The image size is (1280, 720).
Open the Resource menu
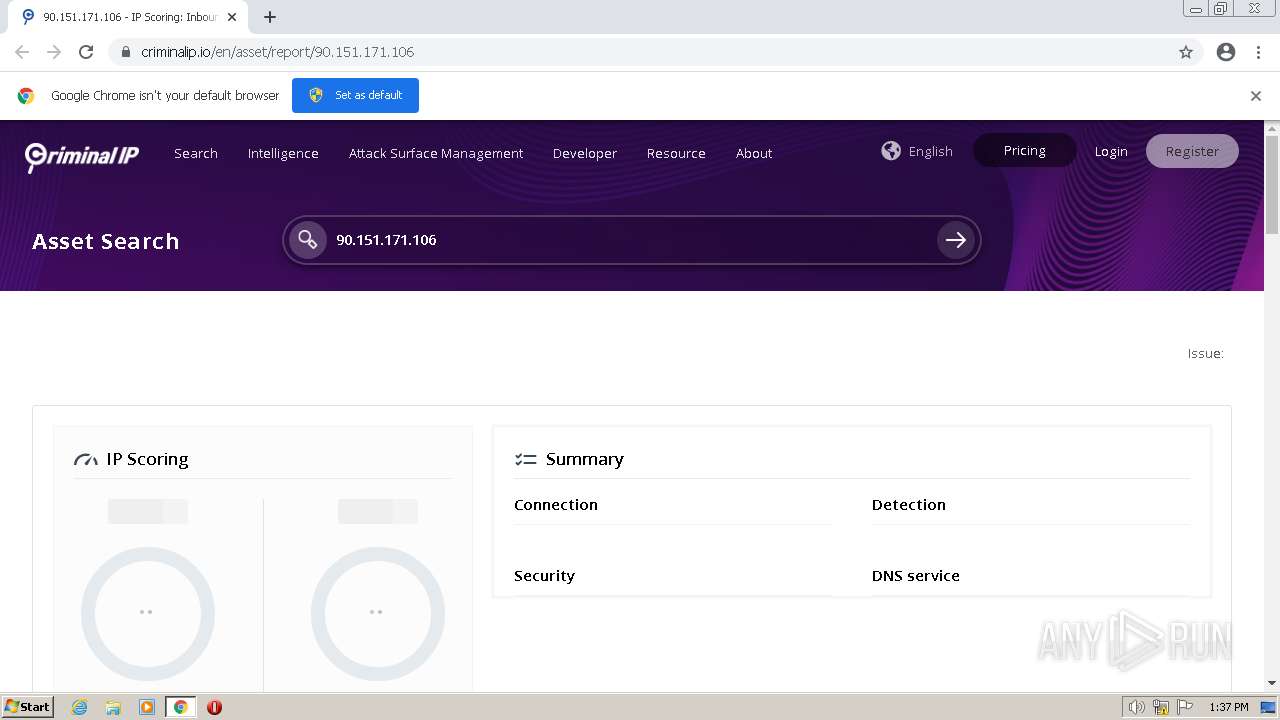pyautogui.click(x=676, y=153)
